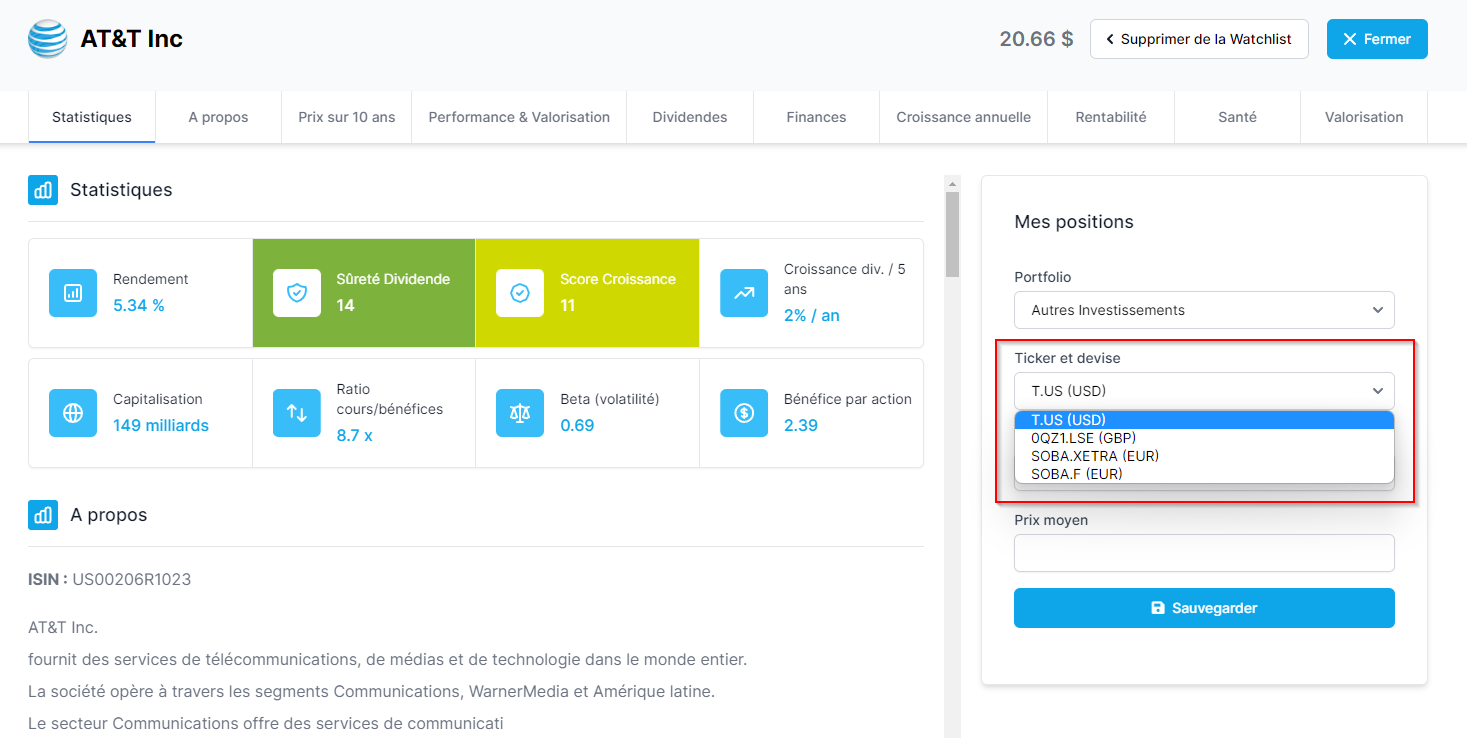Click the 5.34 % rendement value
Image resolution: width=1467 pixels, height=738 pixels.
point(139,305)
